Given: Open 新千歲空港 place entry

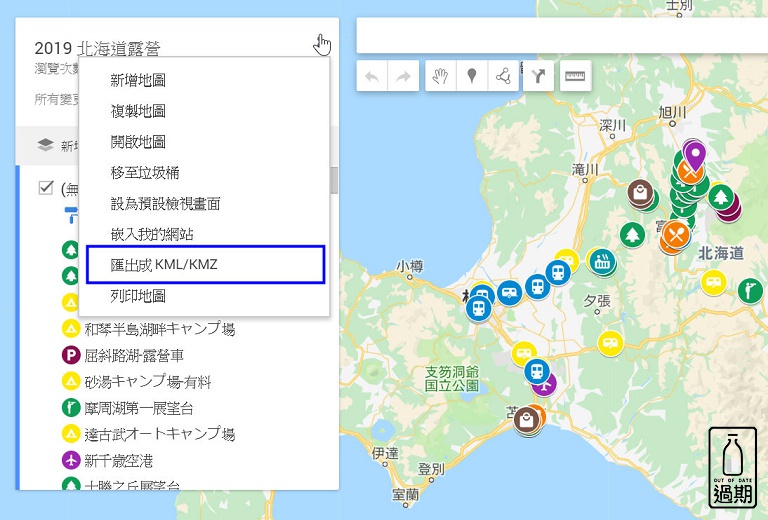Looking at the screenshot, I should coord(119,460).
